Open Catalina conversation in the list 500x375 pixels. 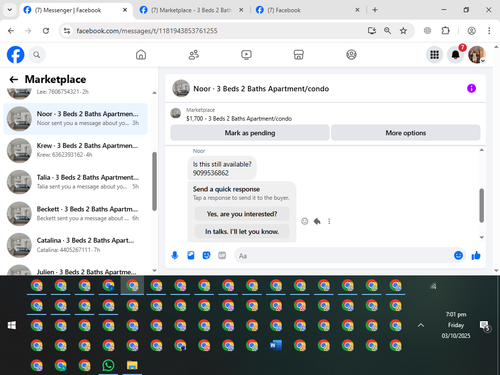[75, 245]
